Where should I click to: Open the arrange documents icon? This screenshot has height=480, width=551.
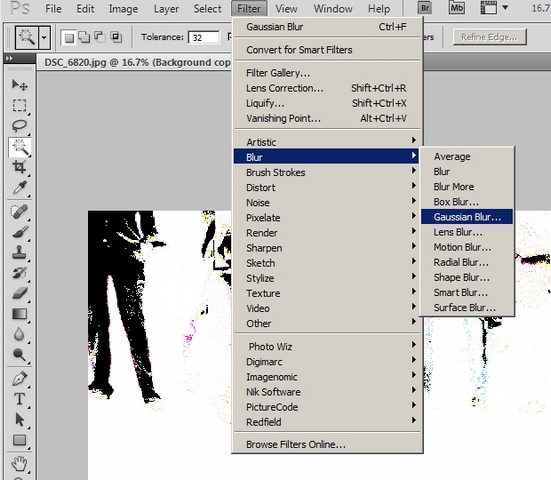click(x=488, y=8)
